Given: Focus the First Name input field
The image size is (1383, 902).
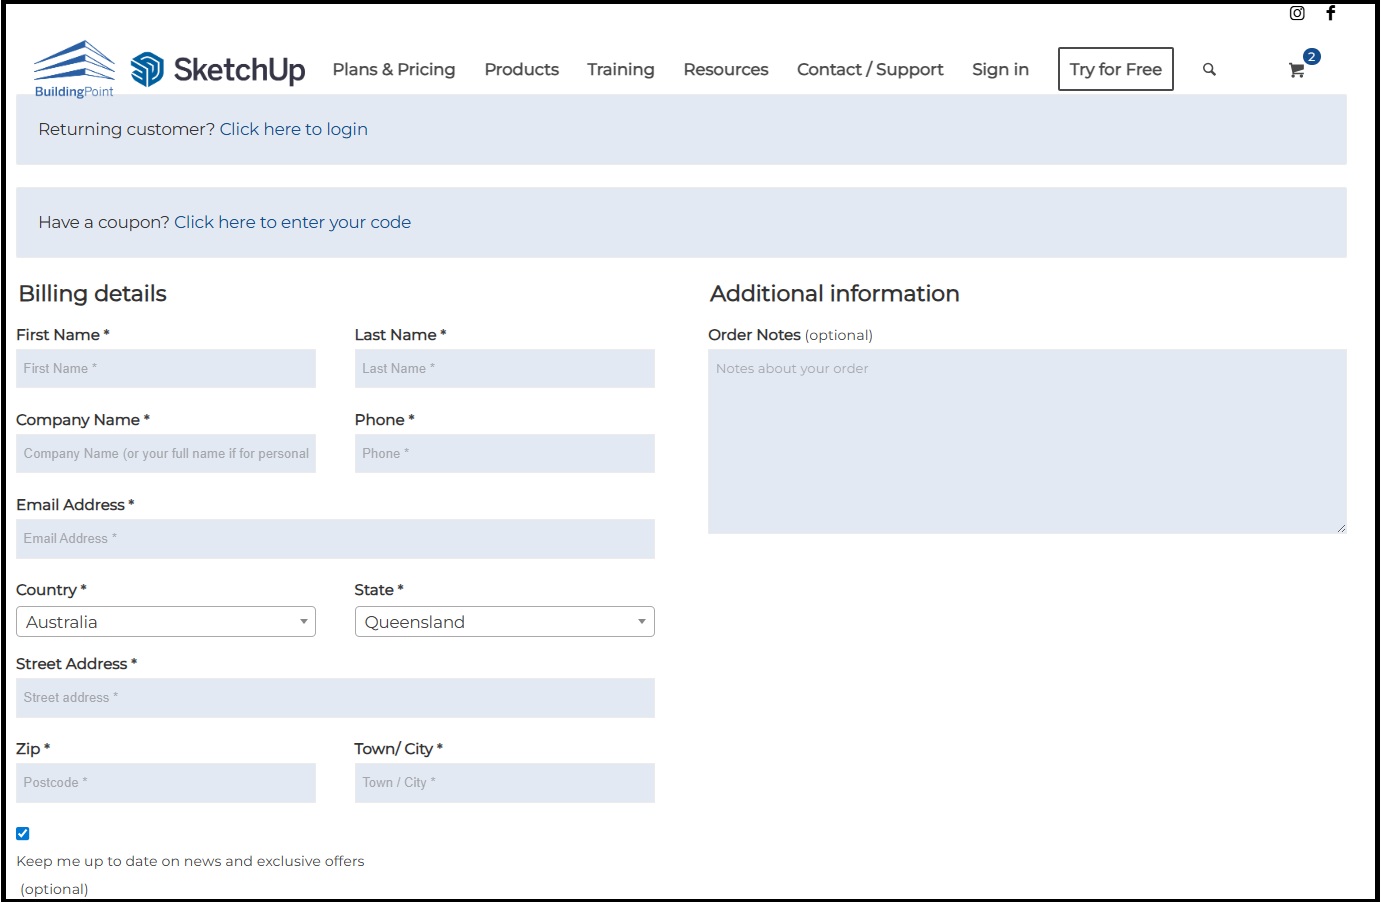Looking at the screenshot, I should pos(166,369).
